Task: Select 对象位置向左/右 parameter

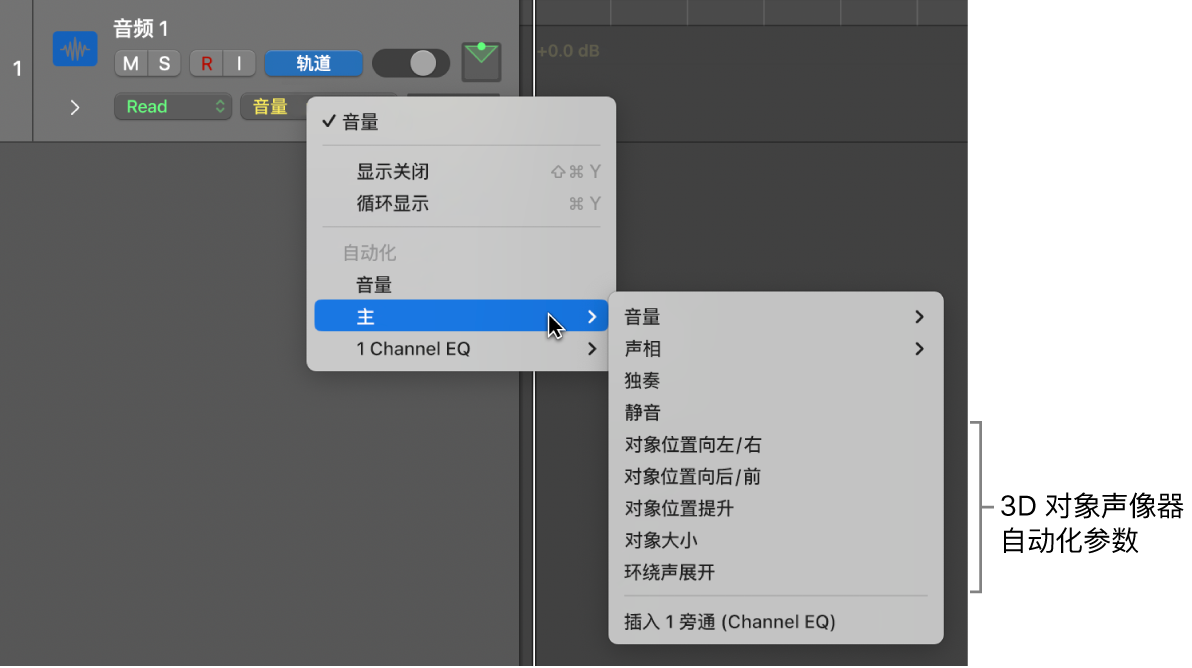Action: tap(693, 445)
